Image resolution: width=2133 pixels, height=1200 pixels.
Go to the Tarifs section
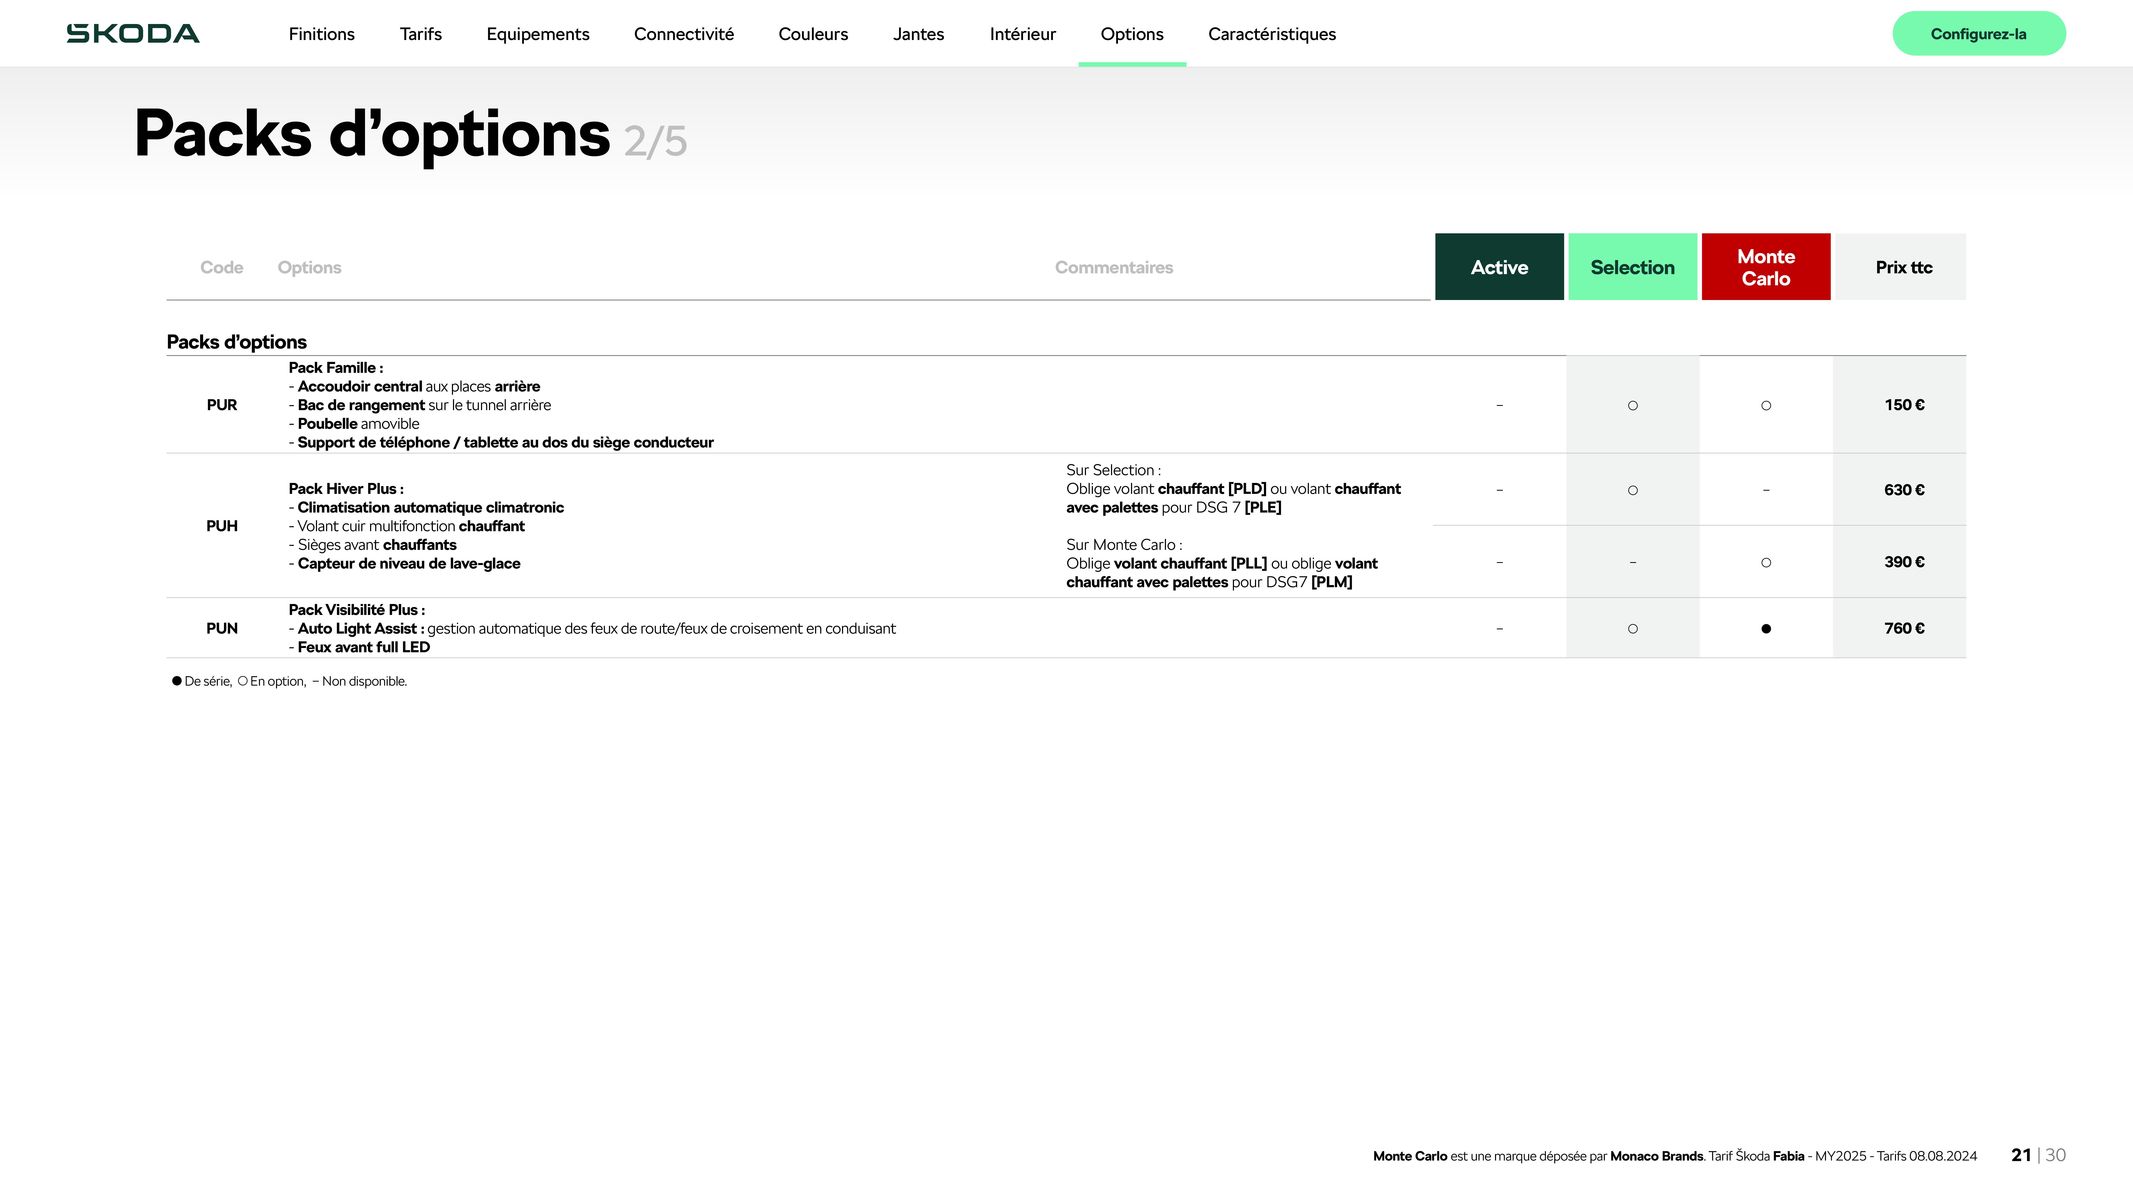420,34
